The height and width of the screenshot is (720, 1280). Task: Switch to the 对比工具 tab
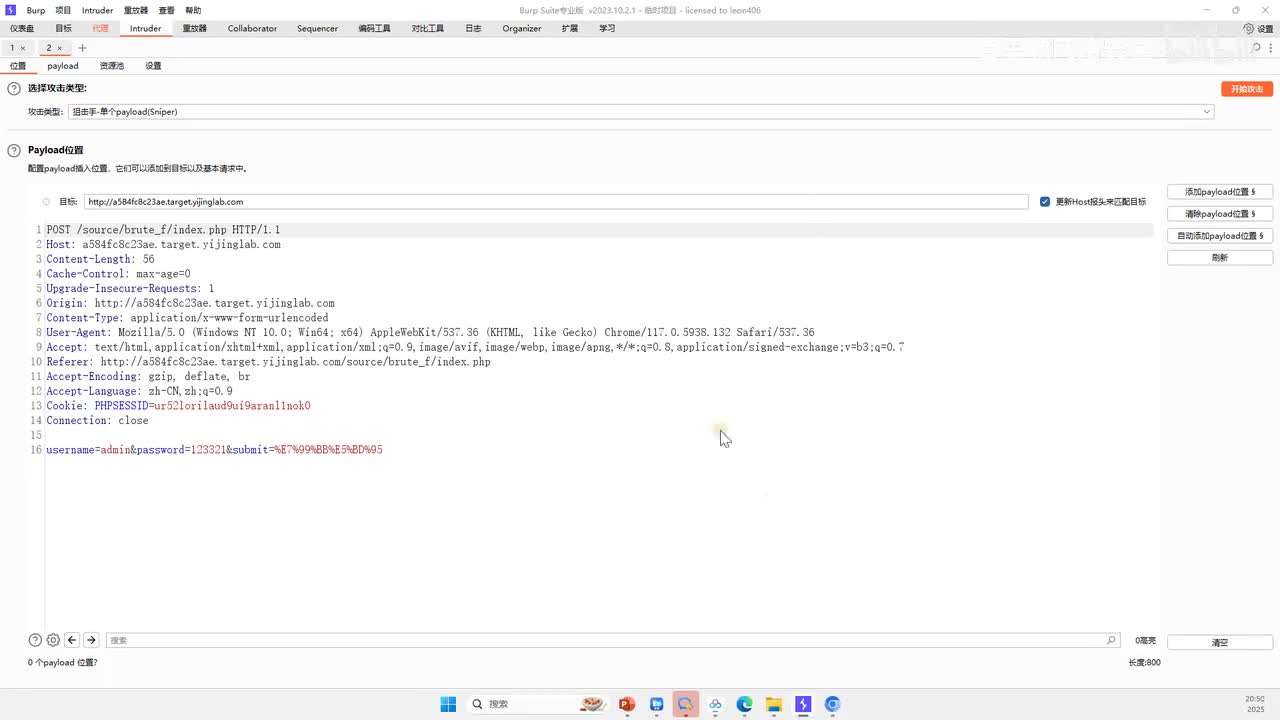428,29
